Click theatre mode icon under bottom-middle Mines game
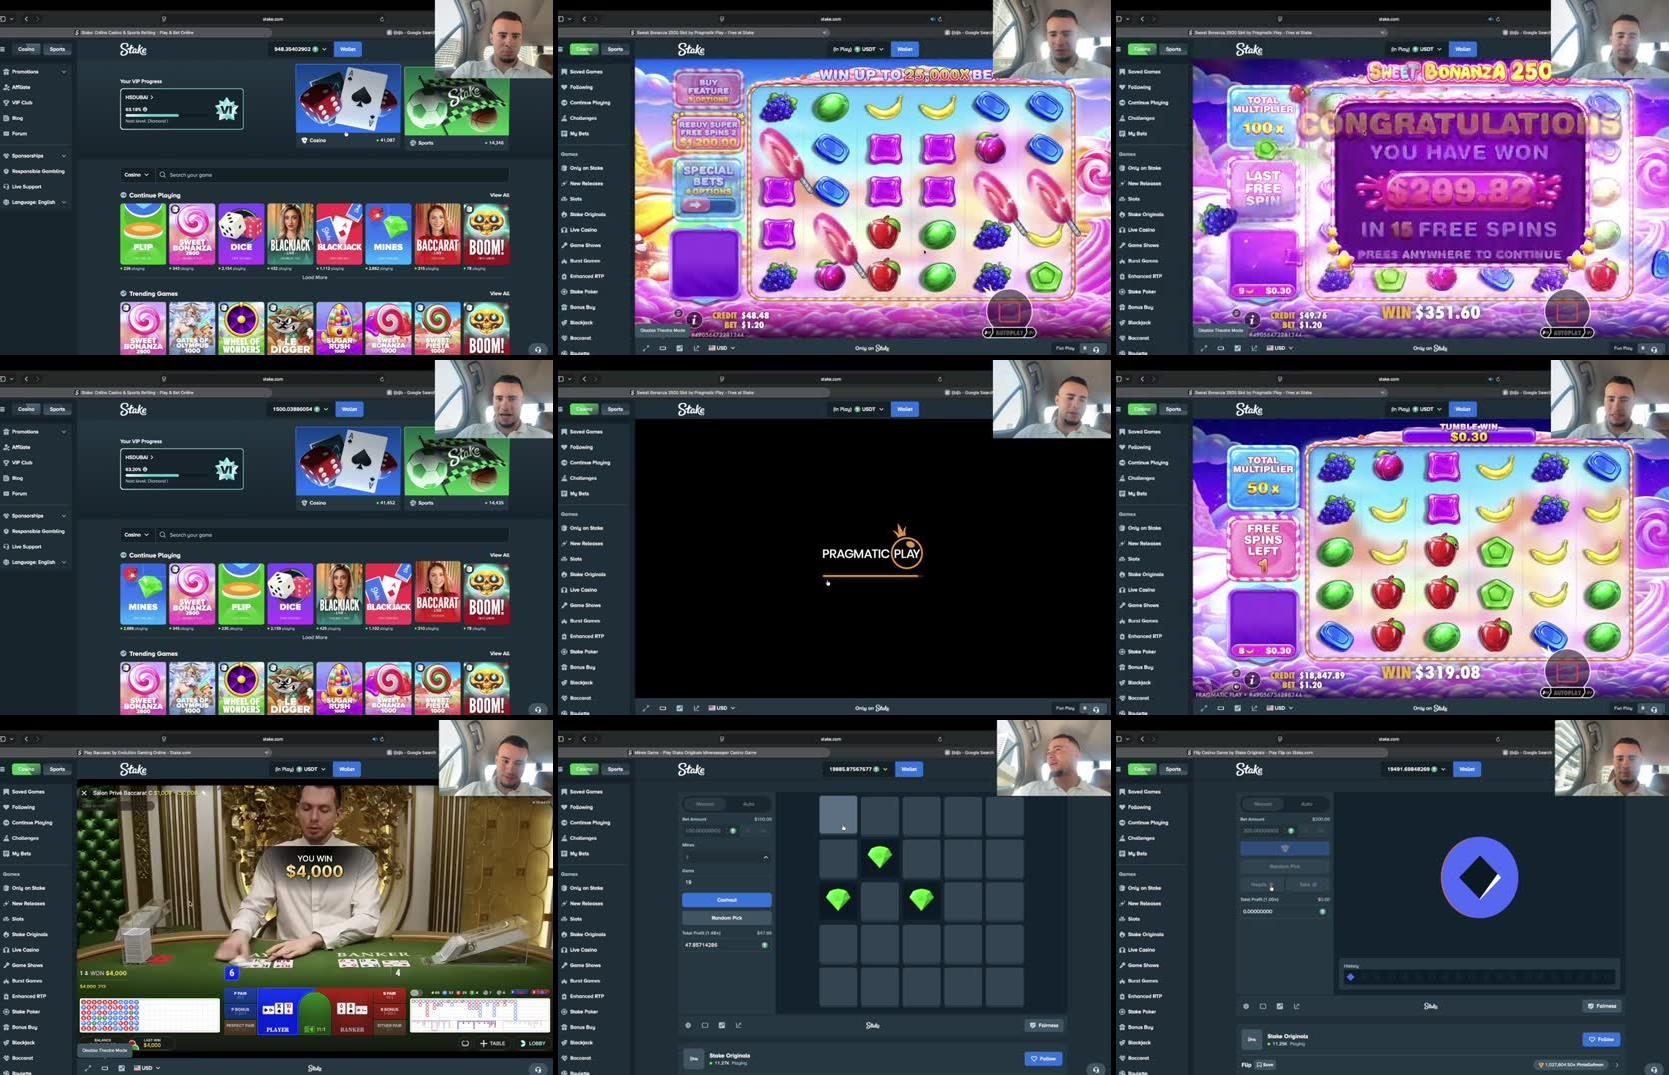The height and width of the screenshot is (1075, 1669). (705, 1025)
